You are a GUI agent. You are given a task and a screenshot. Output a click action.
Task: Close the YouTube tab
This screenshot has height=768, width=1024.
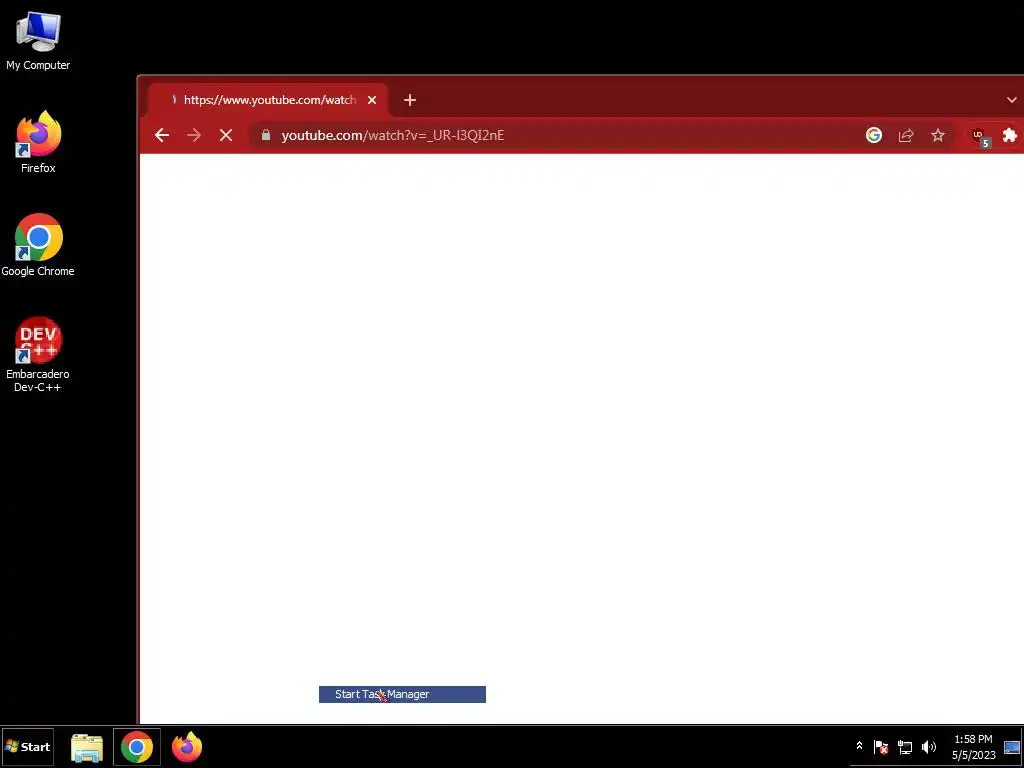pos(372,100)
